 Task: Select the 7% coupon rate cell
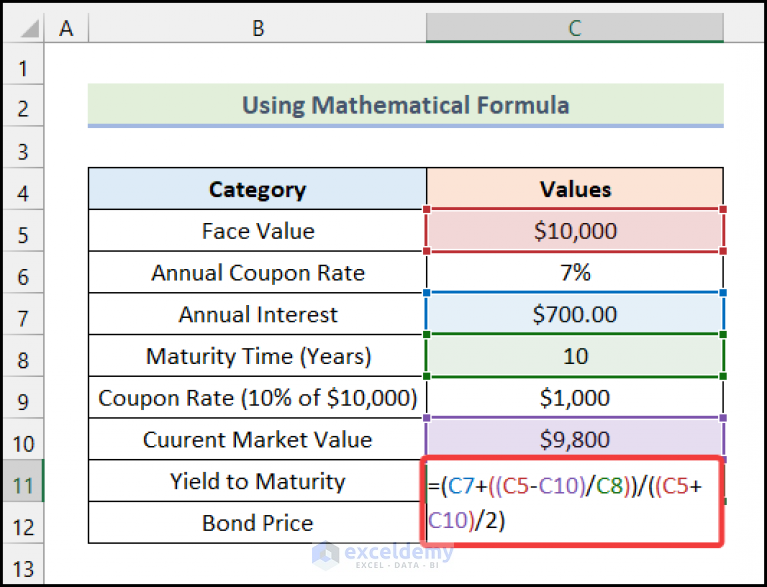click(x=575, y=272)
